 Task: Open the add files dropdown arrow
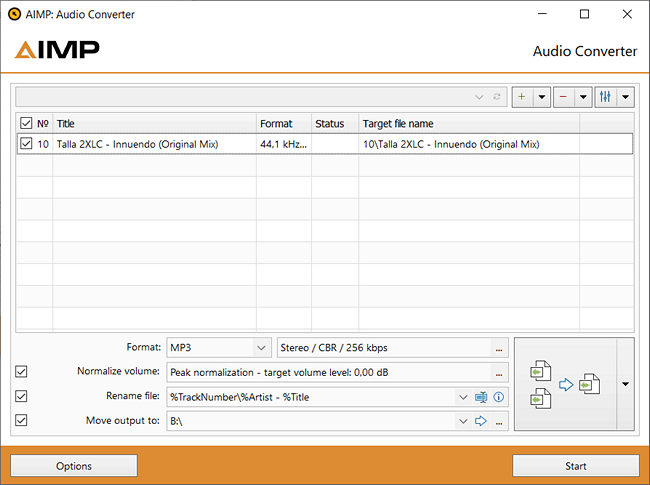coord(541,97)
